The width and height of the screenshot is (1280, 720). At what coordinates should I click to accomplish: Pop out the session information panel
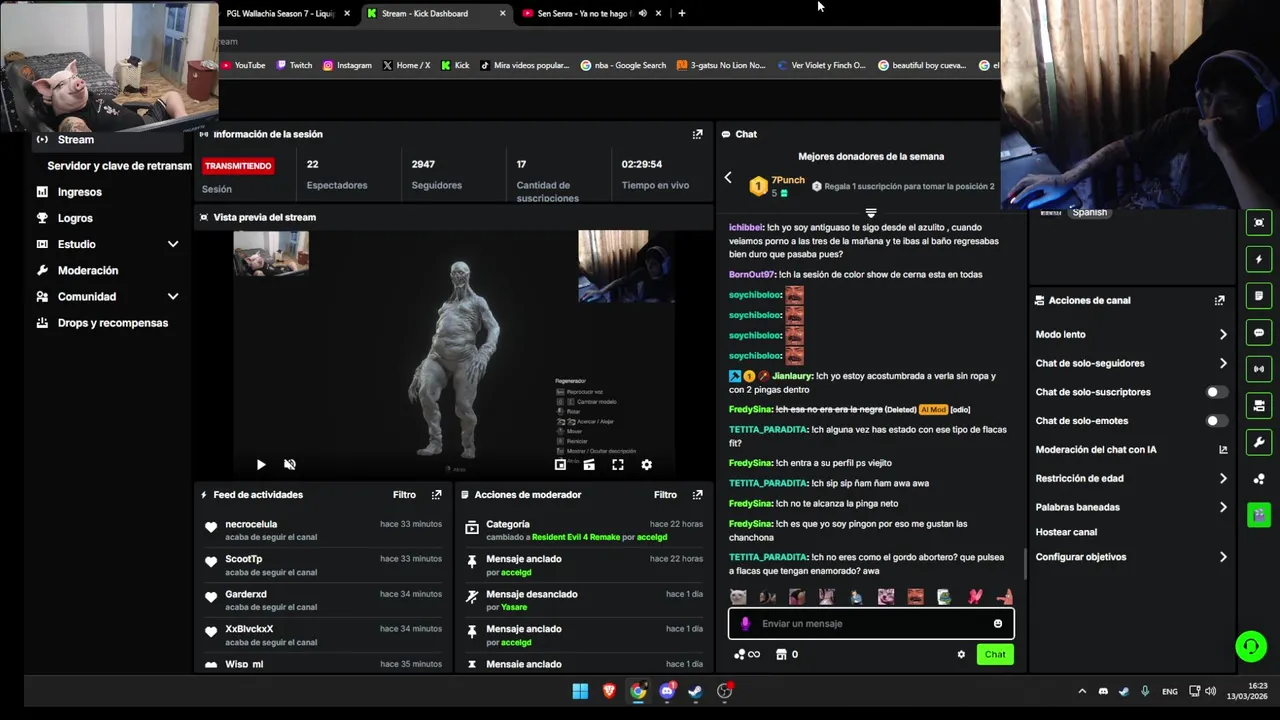click(697, 134)
